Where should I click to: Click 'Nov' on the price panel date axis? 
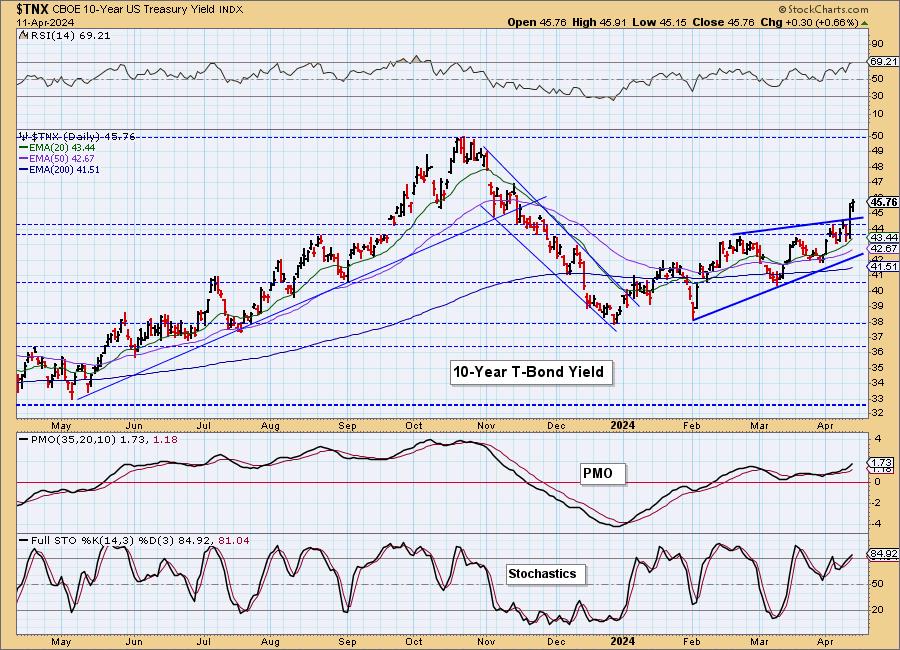(x=486, y=425)
